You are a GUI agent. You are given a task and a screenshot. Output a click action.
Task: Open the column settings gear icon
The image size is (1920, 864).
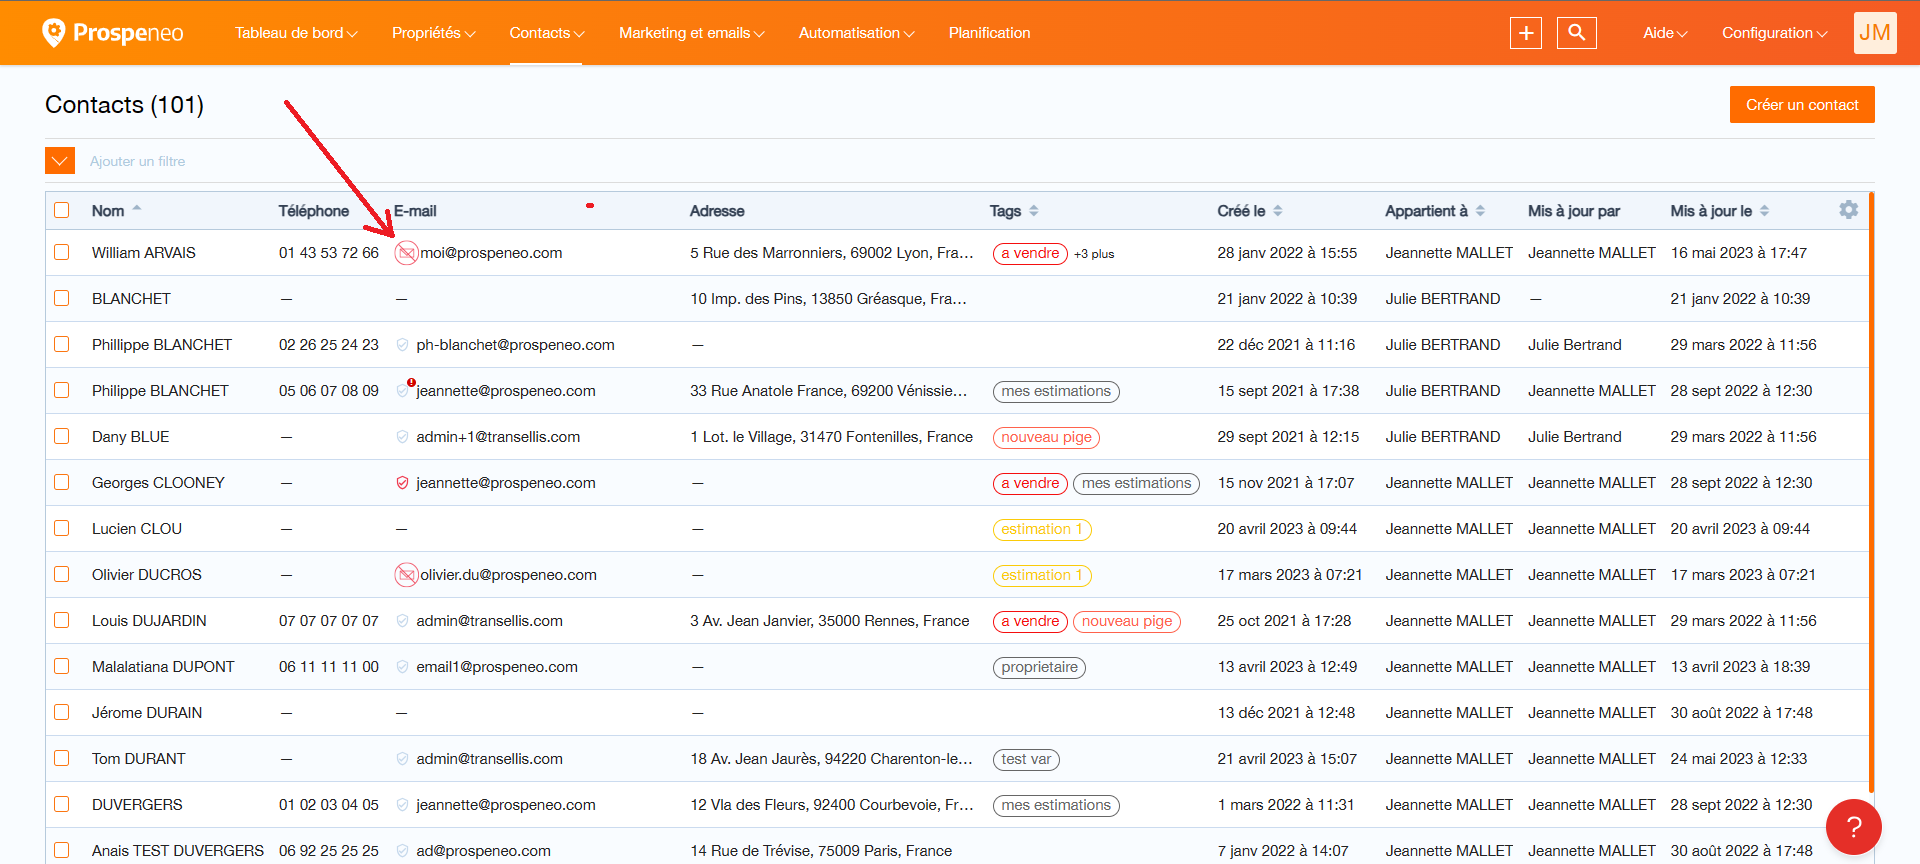tap(1849, 210)
